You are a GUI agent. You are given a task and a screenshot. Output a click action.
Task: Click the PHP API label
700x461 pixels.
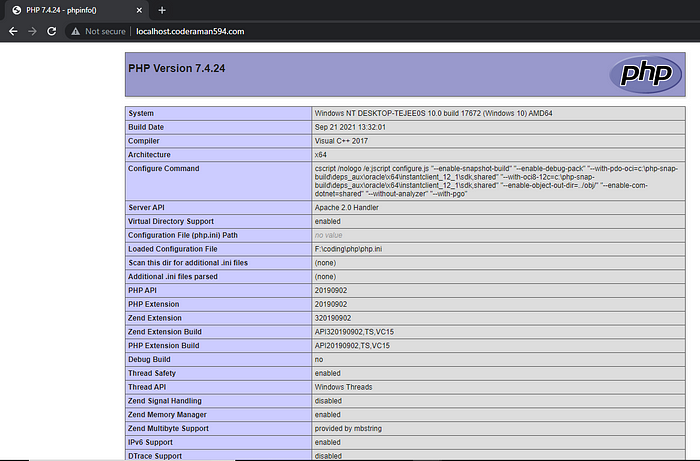point(142,291)
